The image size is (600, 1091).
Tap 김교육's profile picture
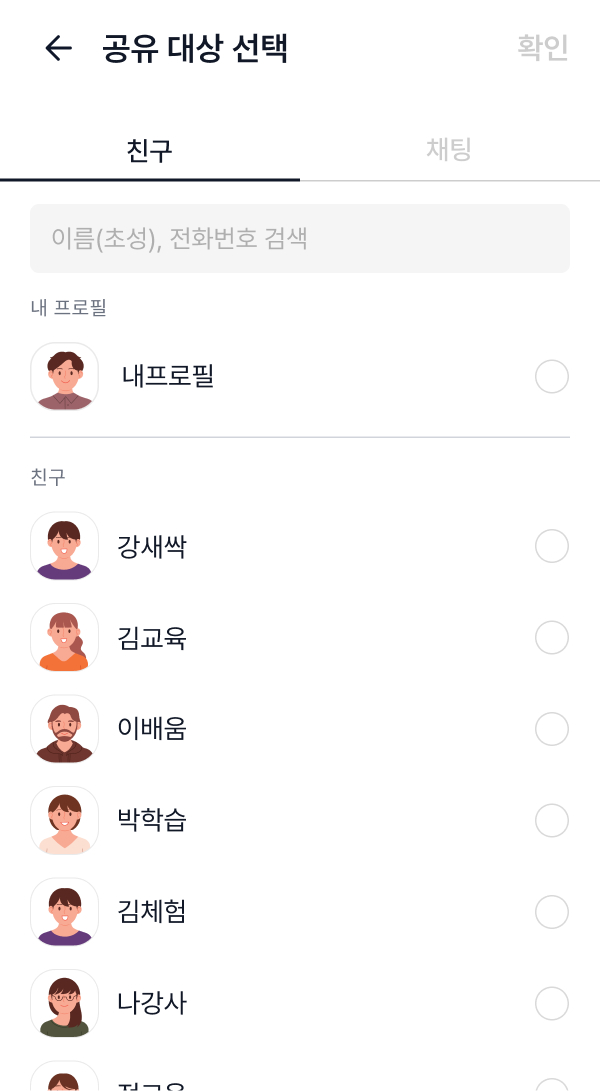(x=64, y=638)
